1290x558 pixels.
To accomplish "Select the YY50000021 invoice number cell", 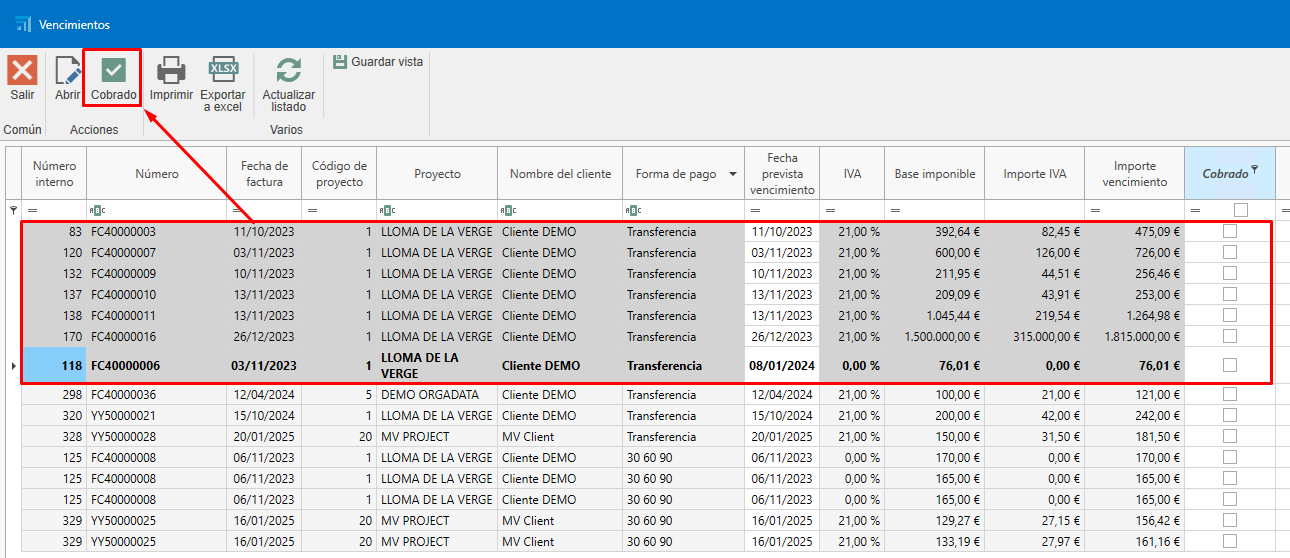I will 157,415.
